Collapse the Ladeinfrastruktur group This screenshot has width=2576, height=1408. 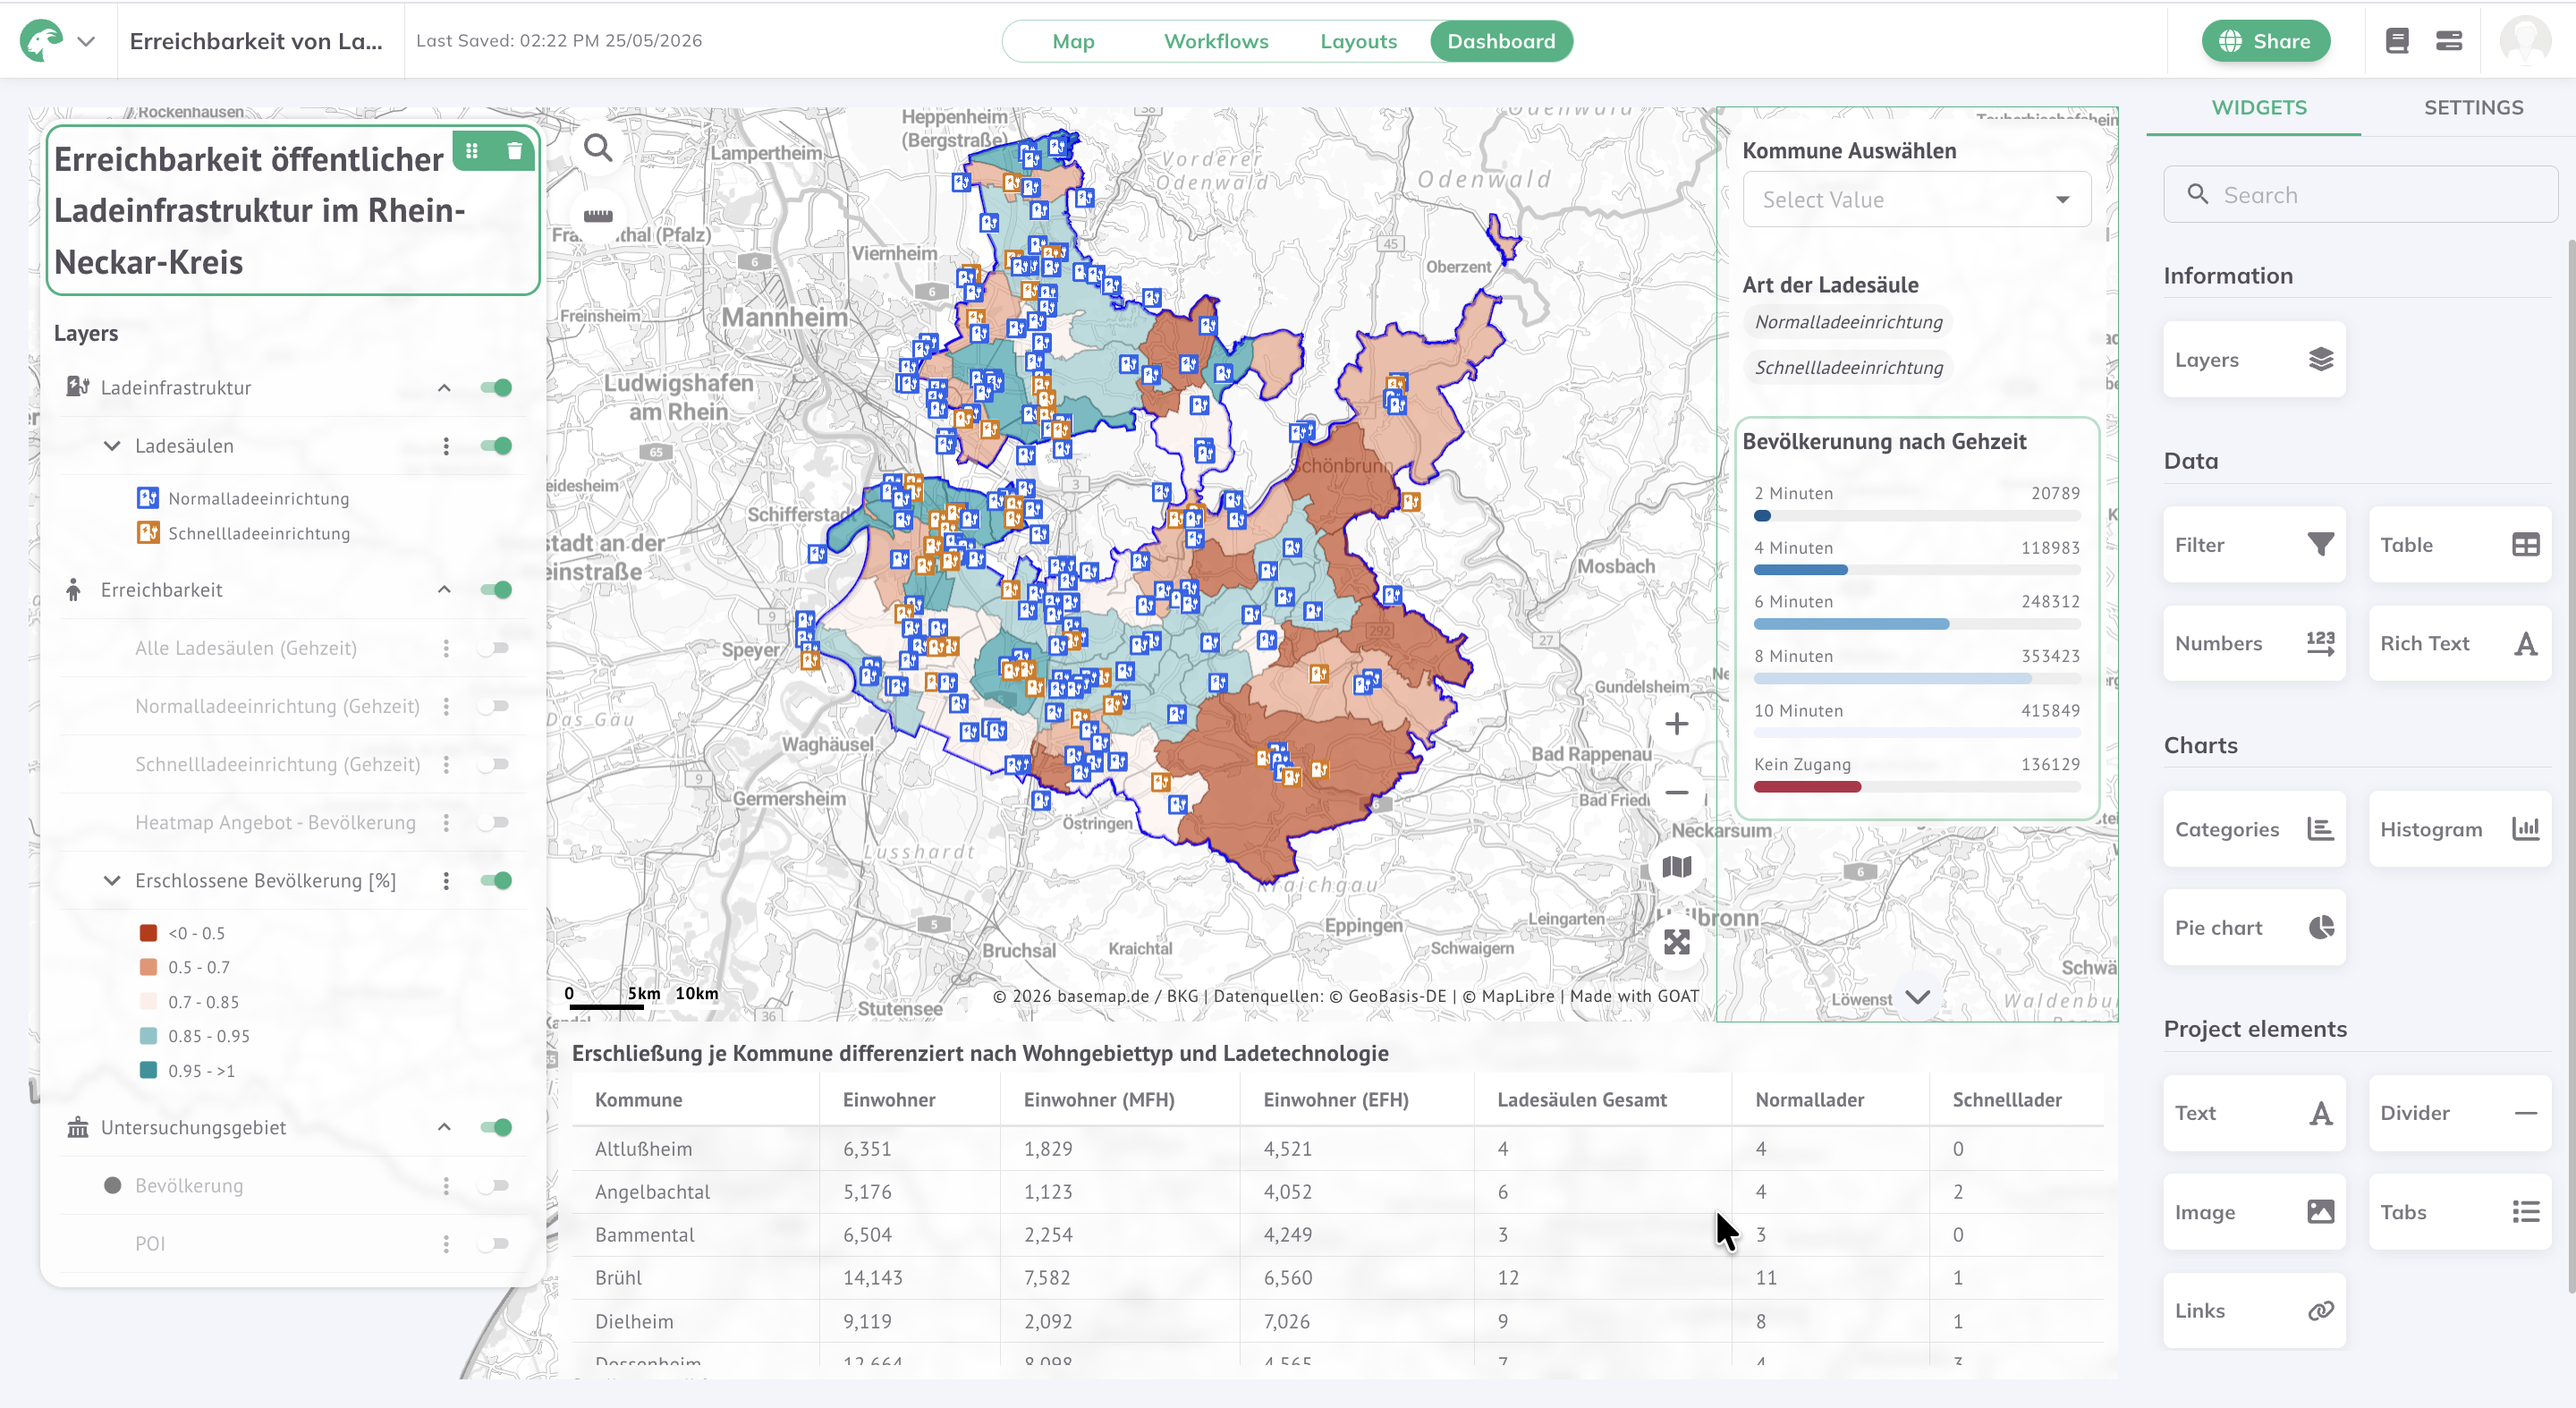[x=444, y=388]
